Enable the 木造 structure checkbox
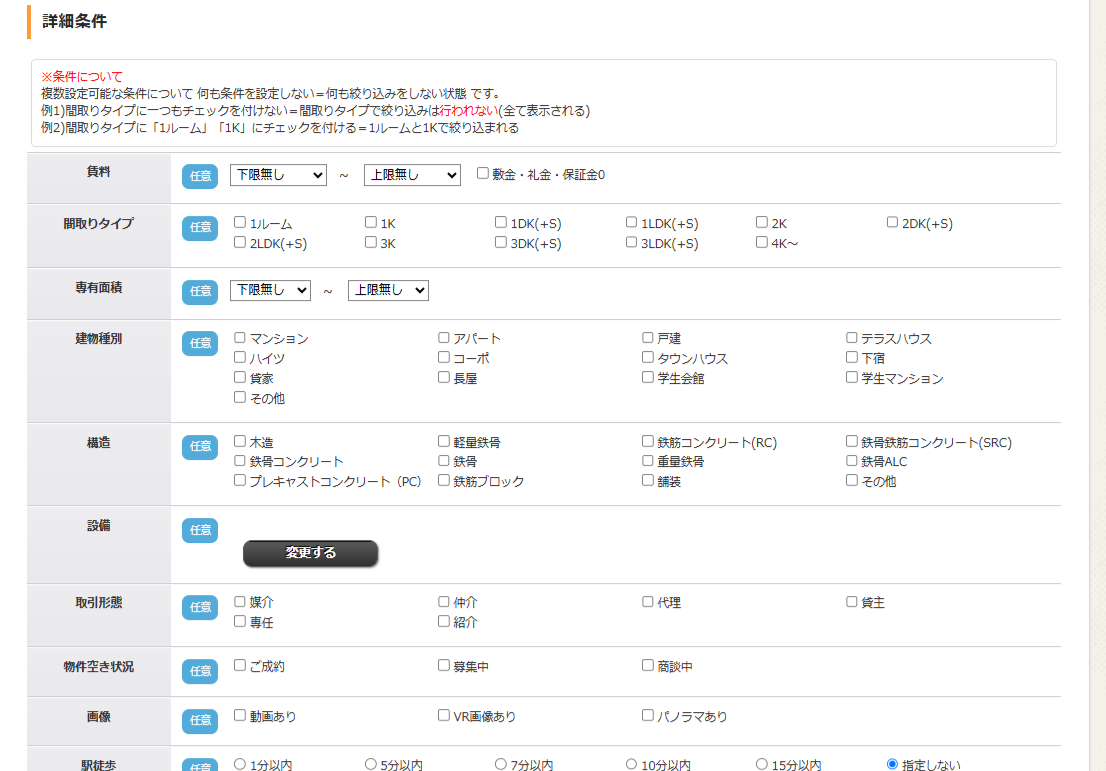Image resolution: width=1106 pixels, height=771 pixels. [x=238, y=441]
